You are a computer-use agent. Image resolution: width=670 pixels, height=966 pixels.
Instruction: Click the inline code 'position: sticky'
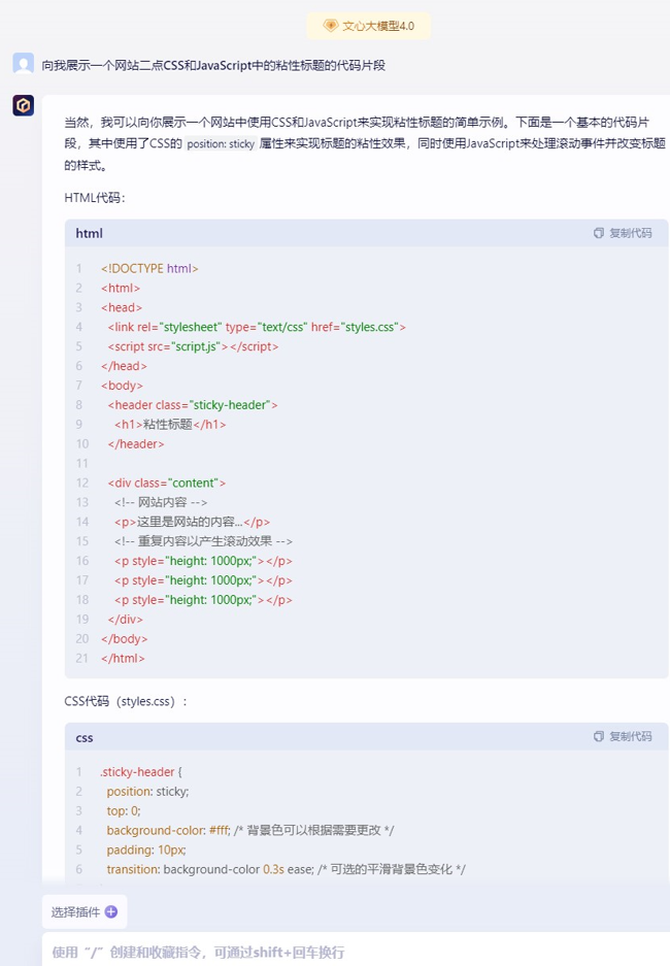[220, 144]
